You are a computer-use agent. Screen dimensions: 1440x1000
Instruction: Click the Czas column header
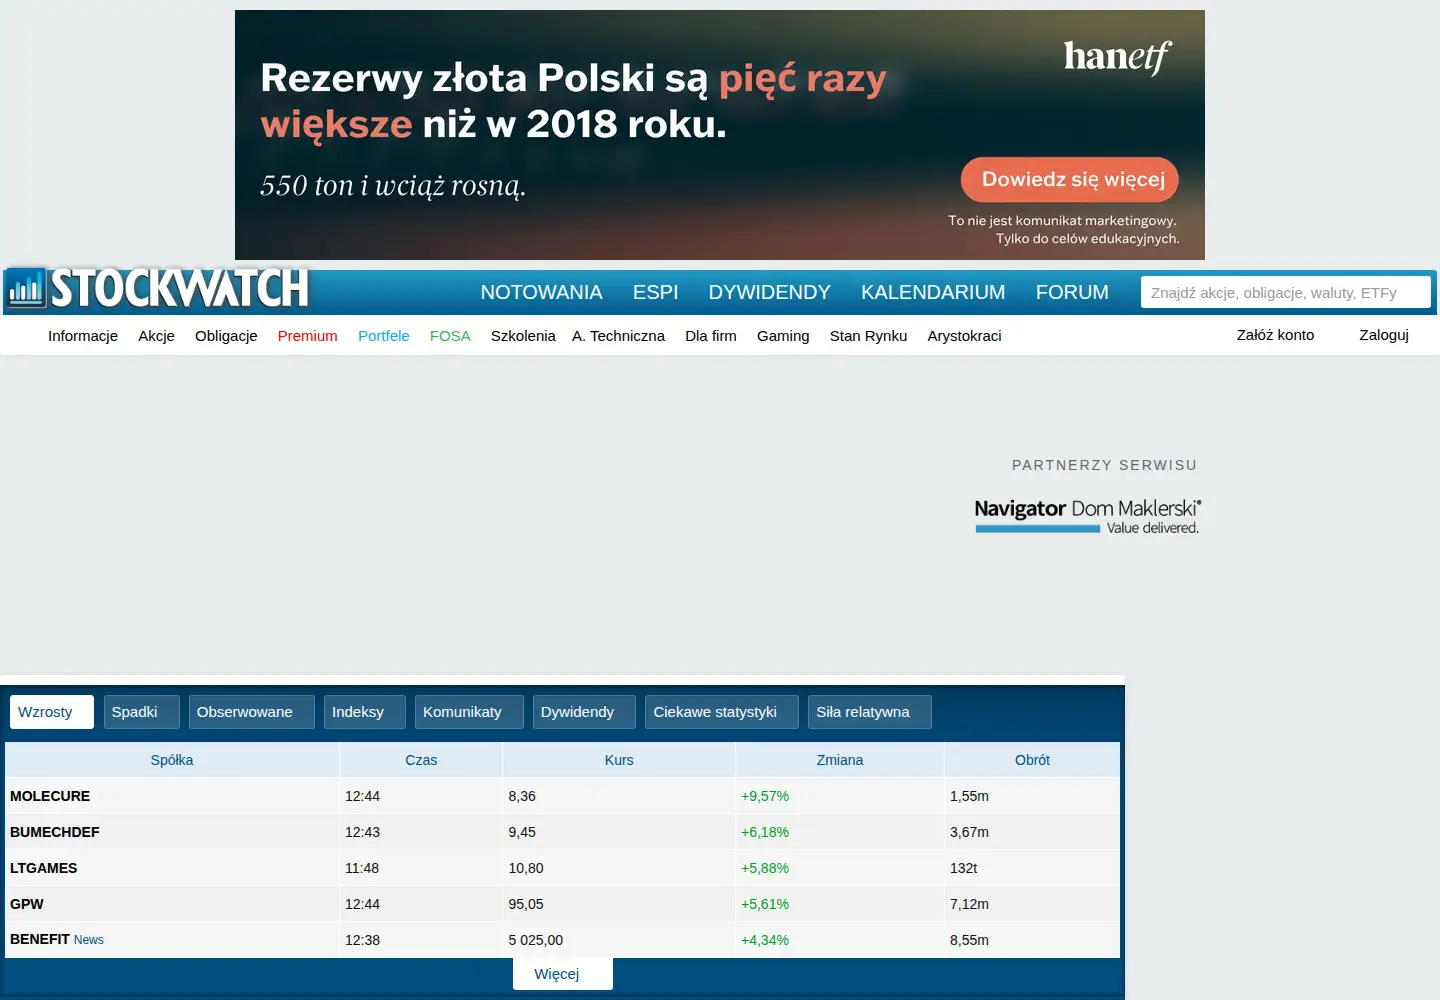pyautogui.click(x=421, y=760)
